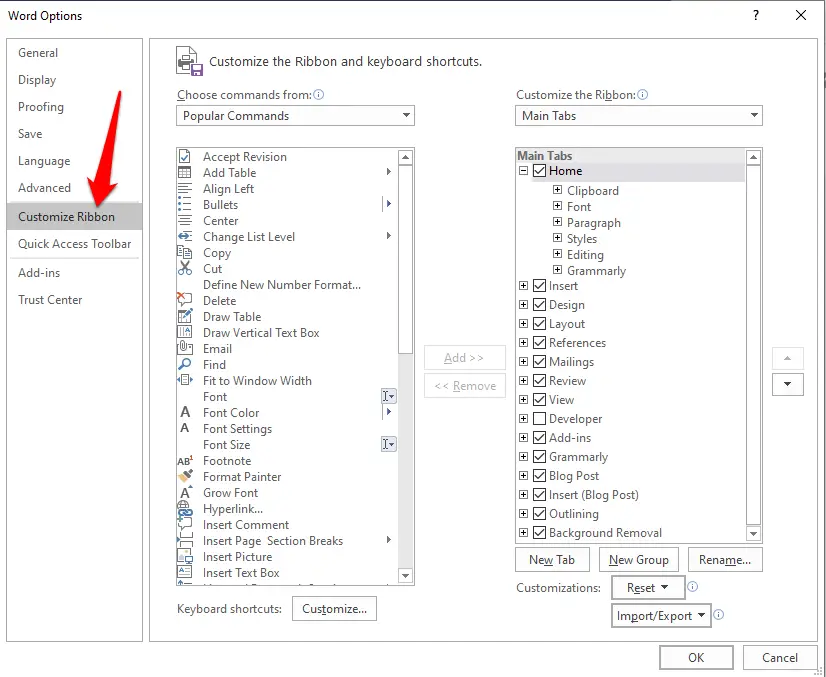Open the Reset customizations dropdown
826x677 pixels.
648,587
